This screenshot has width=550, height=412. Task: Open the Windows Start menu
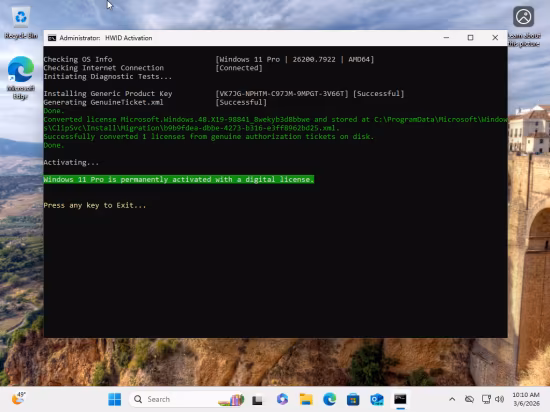click(115, 399)
